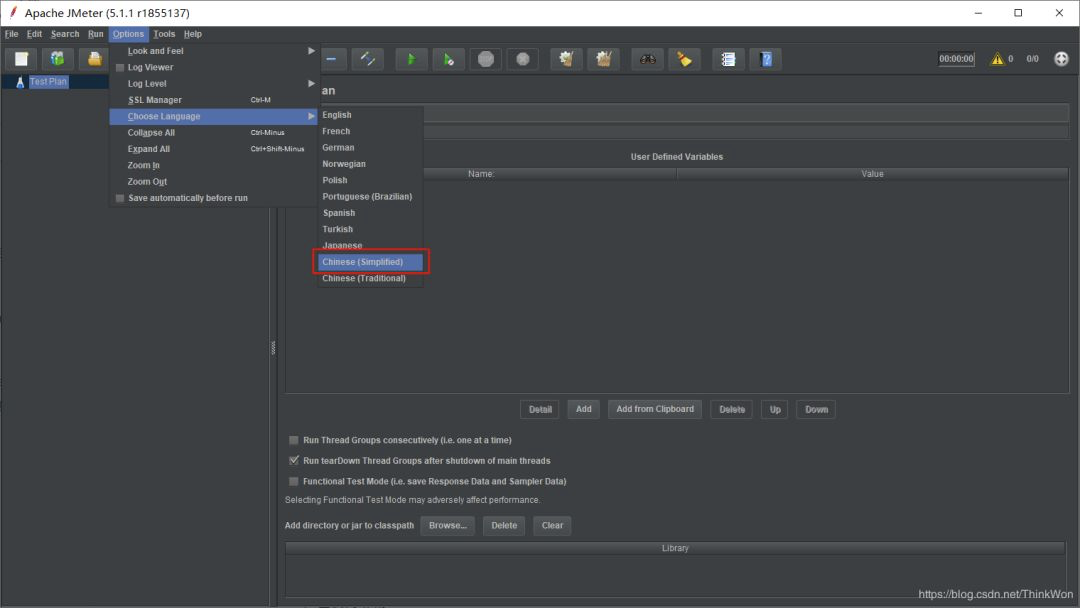This screenshot has height=608, width=1080.
Task: Open the Help menu
Action: 193,34
